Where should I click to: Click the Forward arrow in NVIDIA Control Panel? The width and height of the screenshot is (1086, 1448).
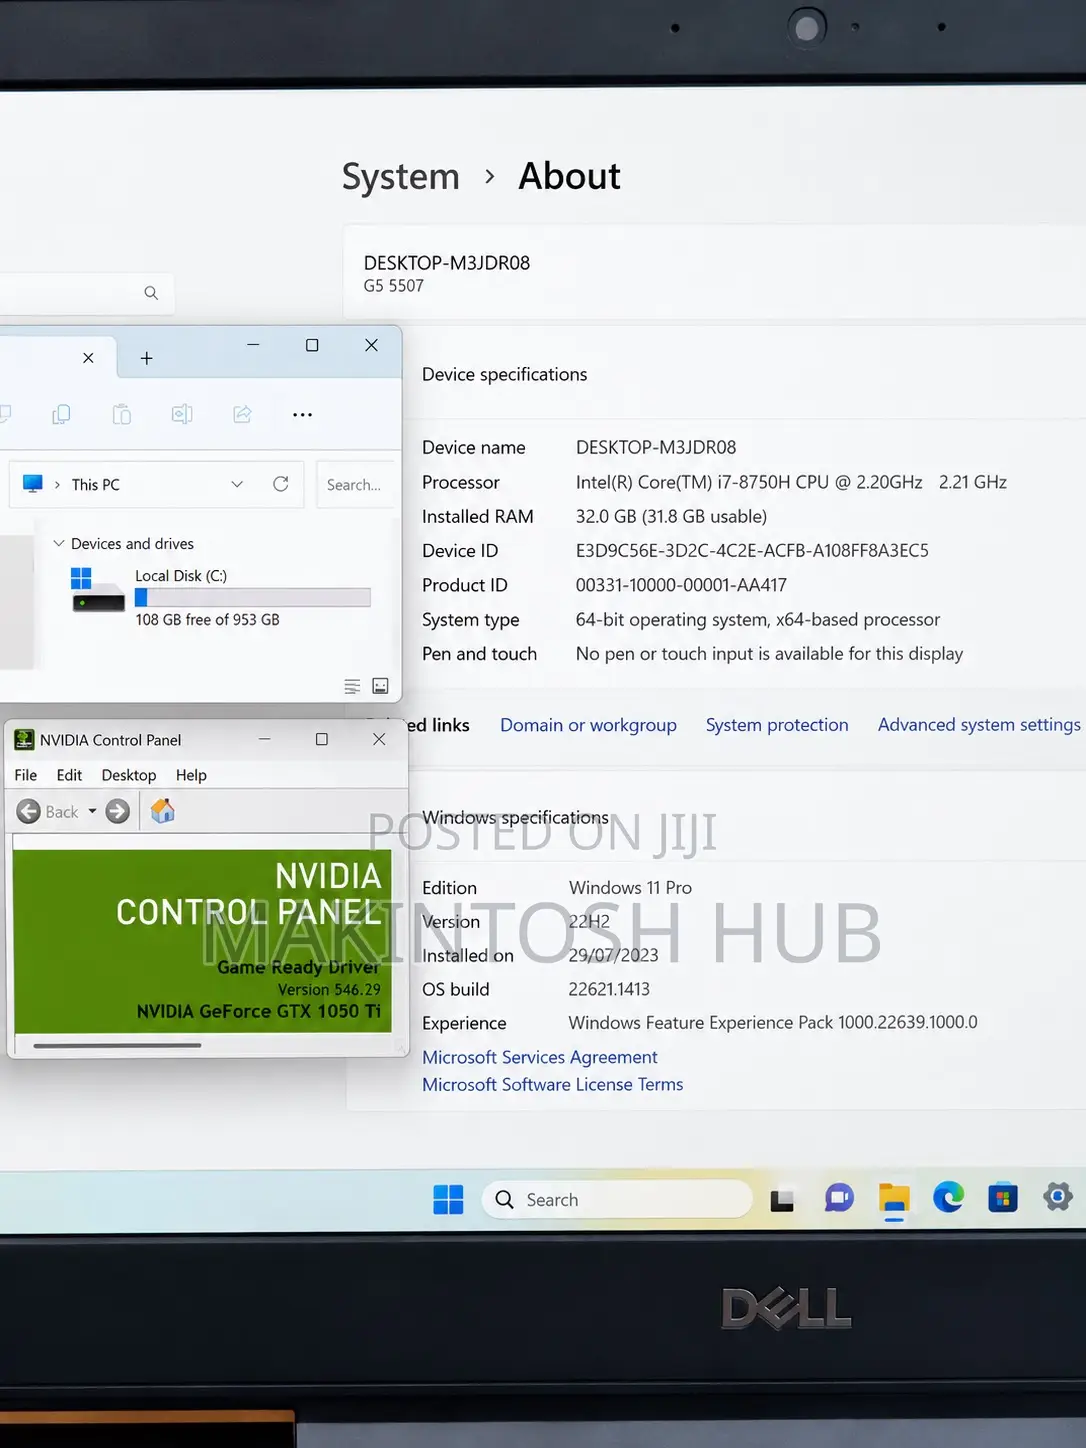point(118,812)
